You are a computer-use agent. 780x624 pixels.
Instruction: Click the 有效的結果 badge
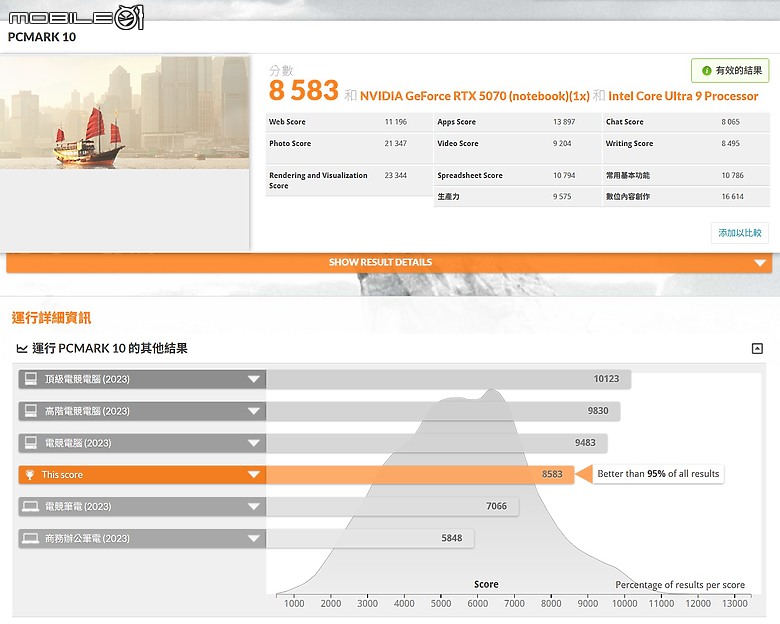point(730,71)
